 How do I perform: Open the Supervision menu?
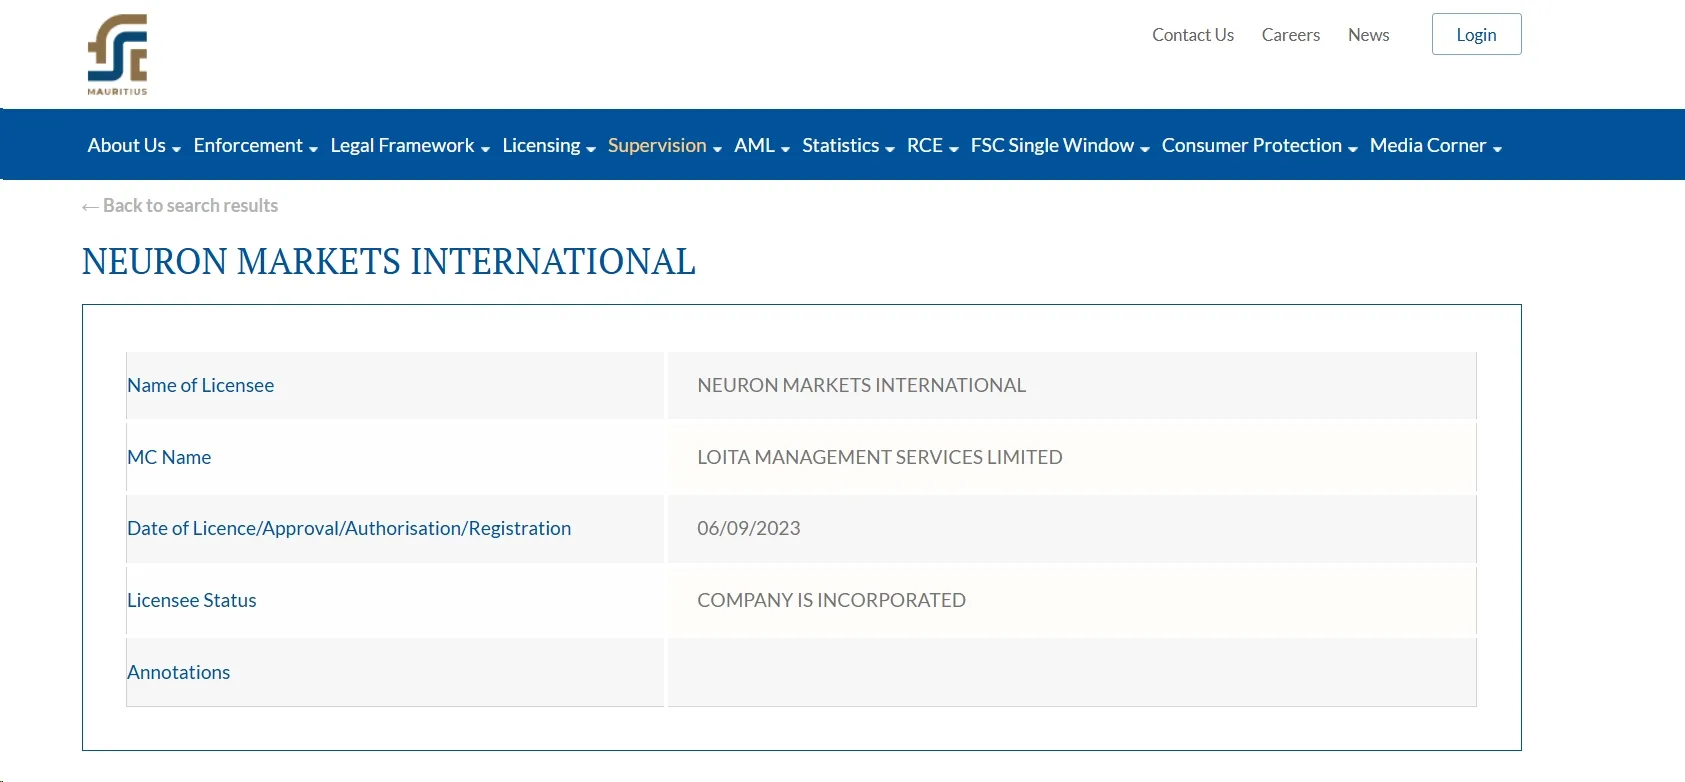[665, 145]
